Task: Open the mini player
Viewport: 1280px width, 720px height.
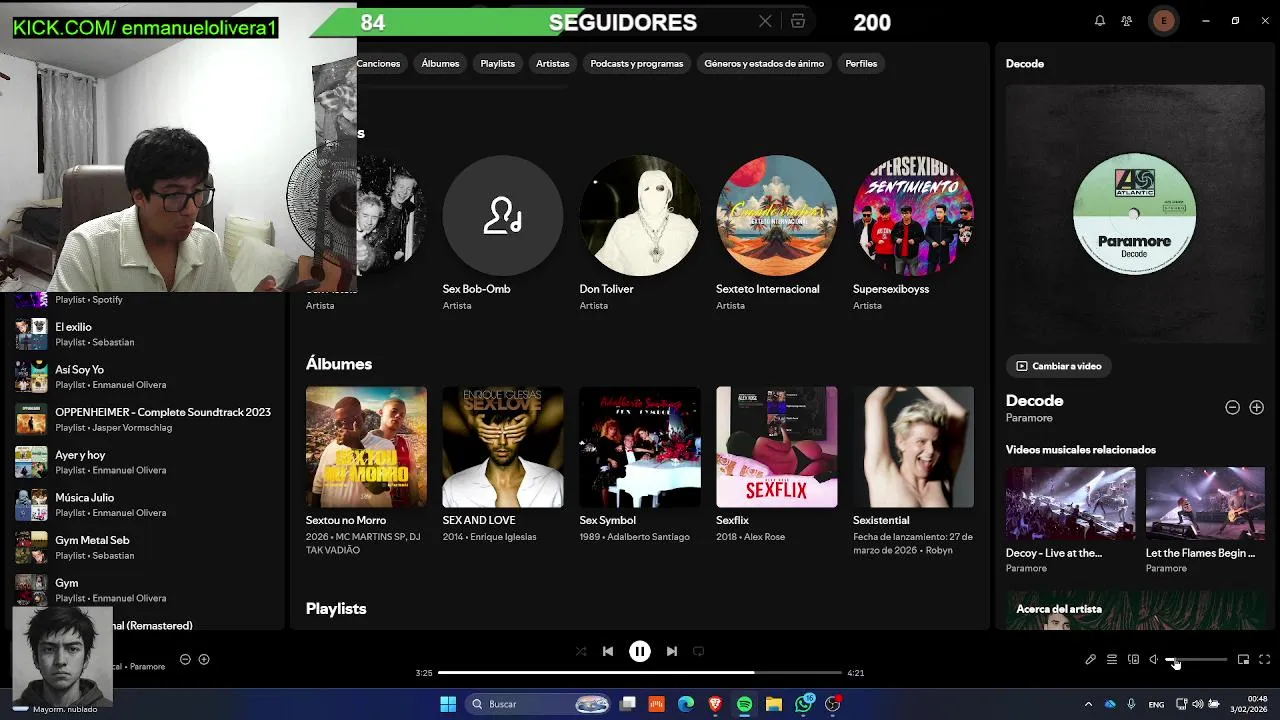Action: pos(1244,660)
